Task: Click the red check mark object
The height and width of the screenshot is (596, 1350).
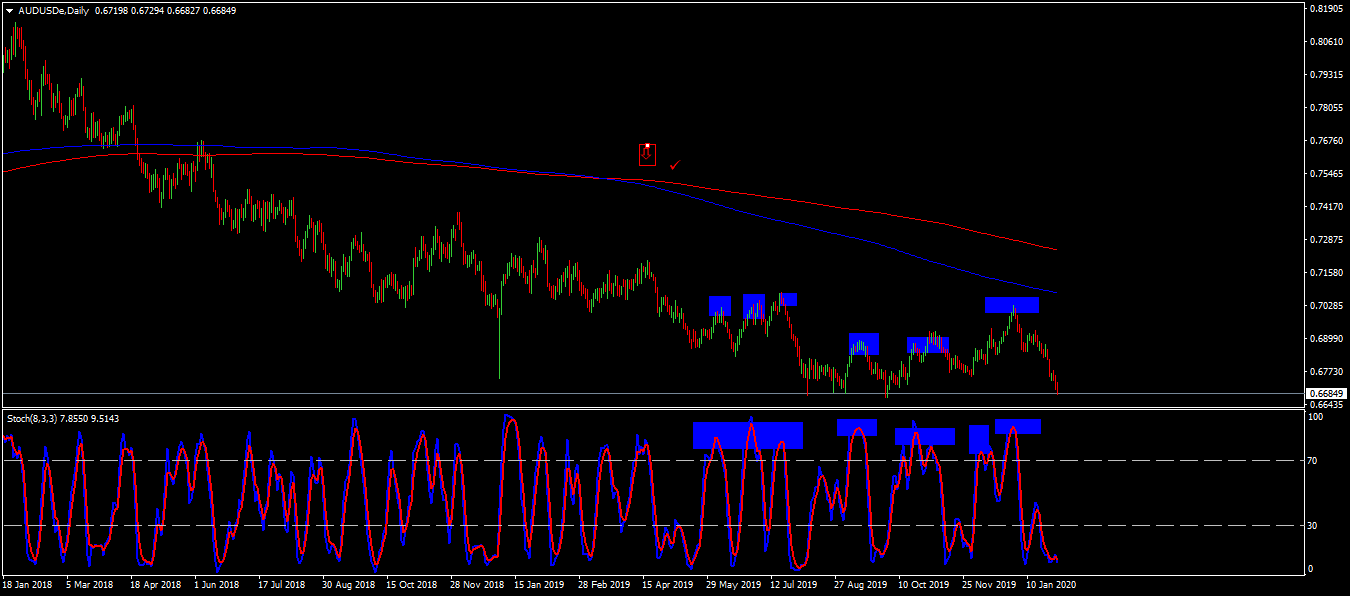Action: pyautogui.click(x=675, y=164)
